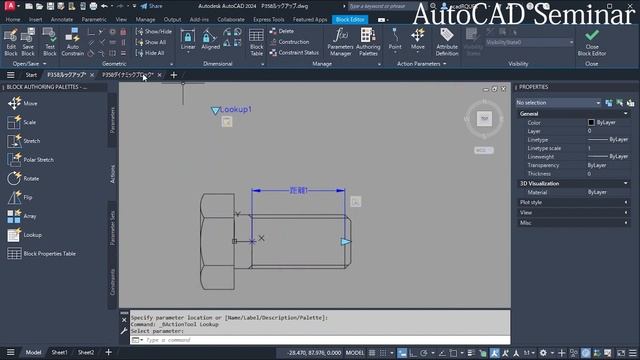Toggle the Authoring Palettes
Screen dimensions: 640x360
point(368,42)
